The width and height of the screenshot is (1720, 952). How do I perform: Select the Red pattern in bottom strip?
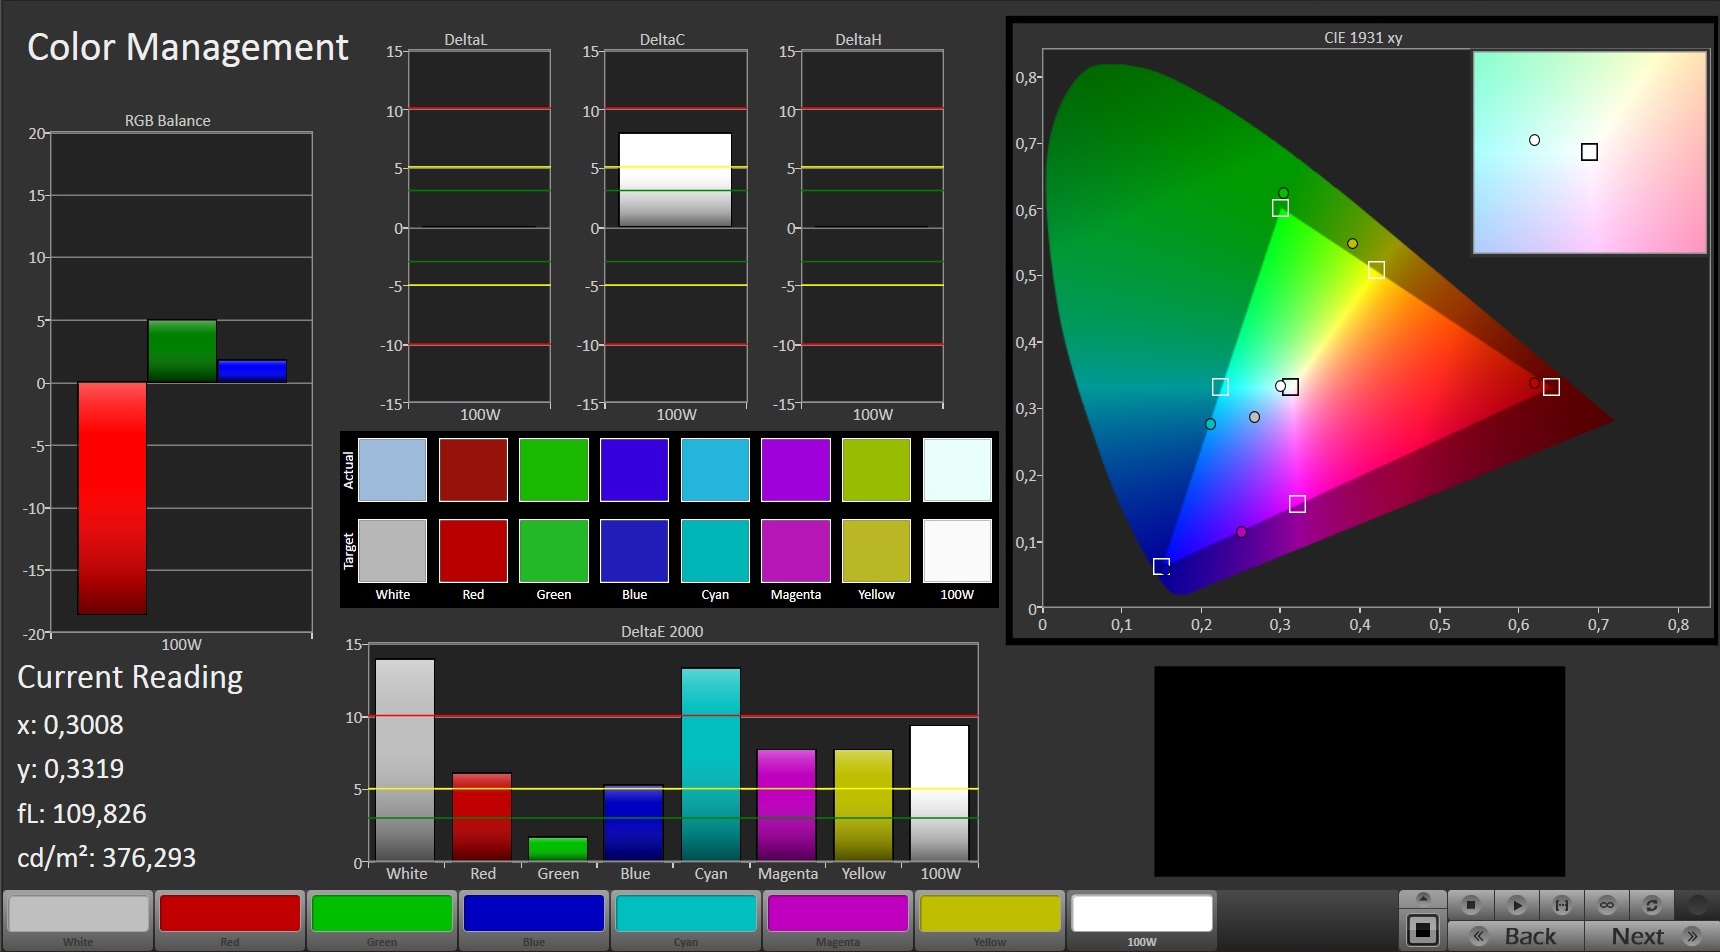230,920
